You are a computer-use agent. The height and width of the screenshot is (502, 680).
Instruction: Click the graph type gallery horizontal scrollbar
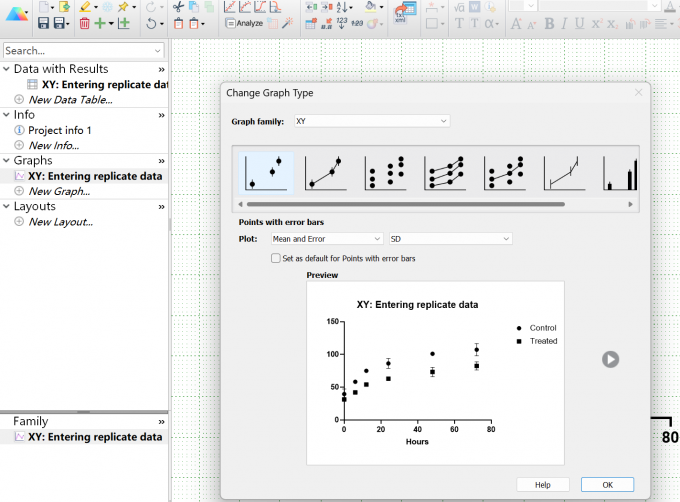click(405, 204)
